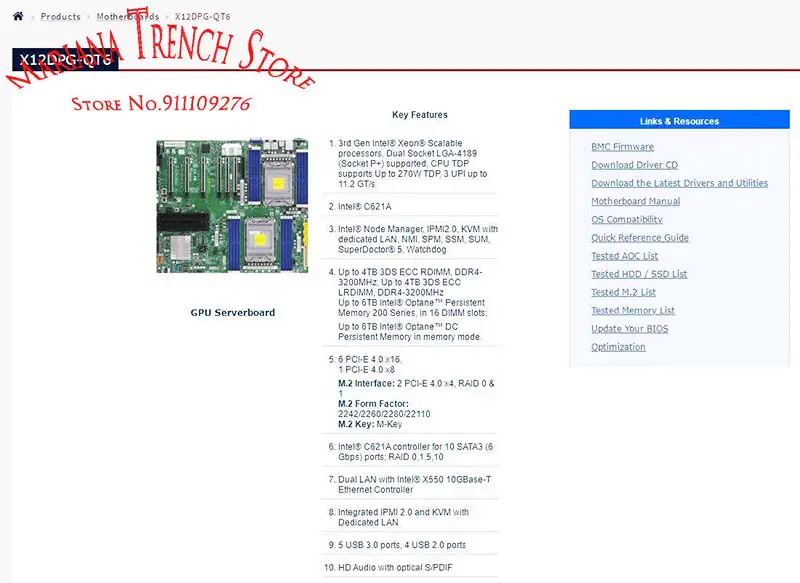Open the Products breadcrumb link
800x583 pixels.
coord(61,16)
